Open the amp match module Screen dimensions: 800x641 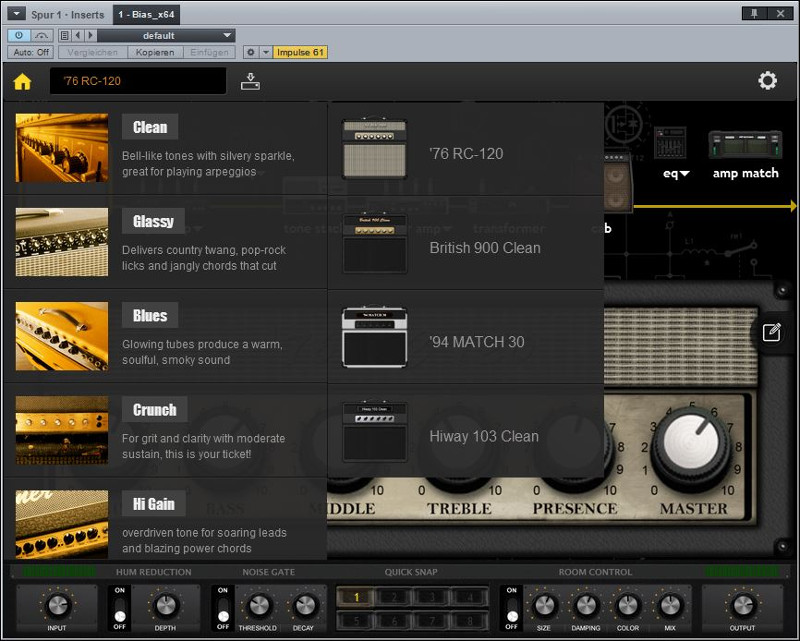pyautogui.click(x=745, y=155)
